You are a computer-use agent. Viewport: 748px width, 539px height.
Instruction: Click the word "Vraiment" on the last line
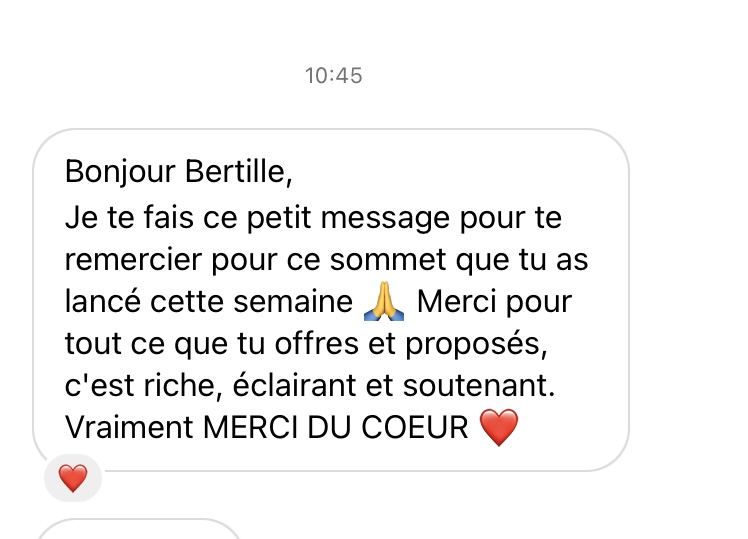pyautogui.click(x=128, y=429)
